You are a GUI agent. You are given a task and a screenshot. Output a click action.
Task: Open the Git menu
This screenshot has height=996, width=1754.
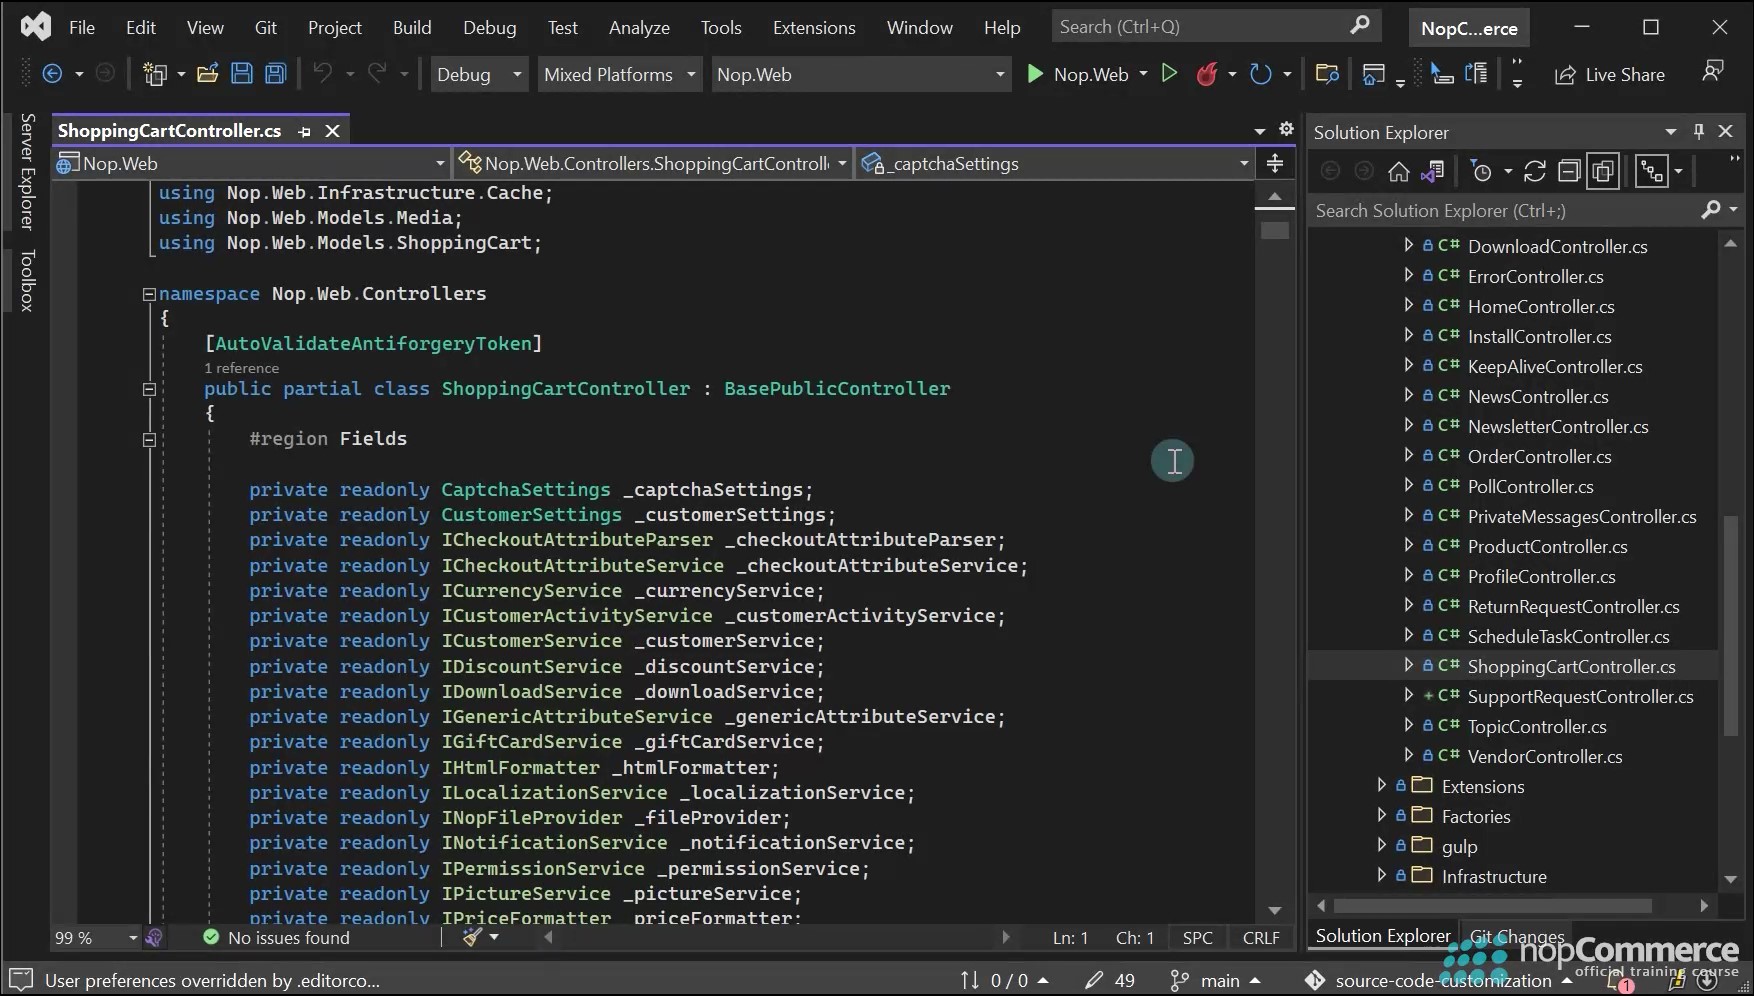point(266,27)
